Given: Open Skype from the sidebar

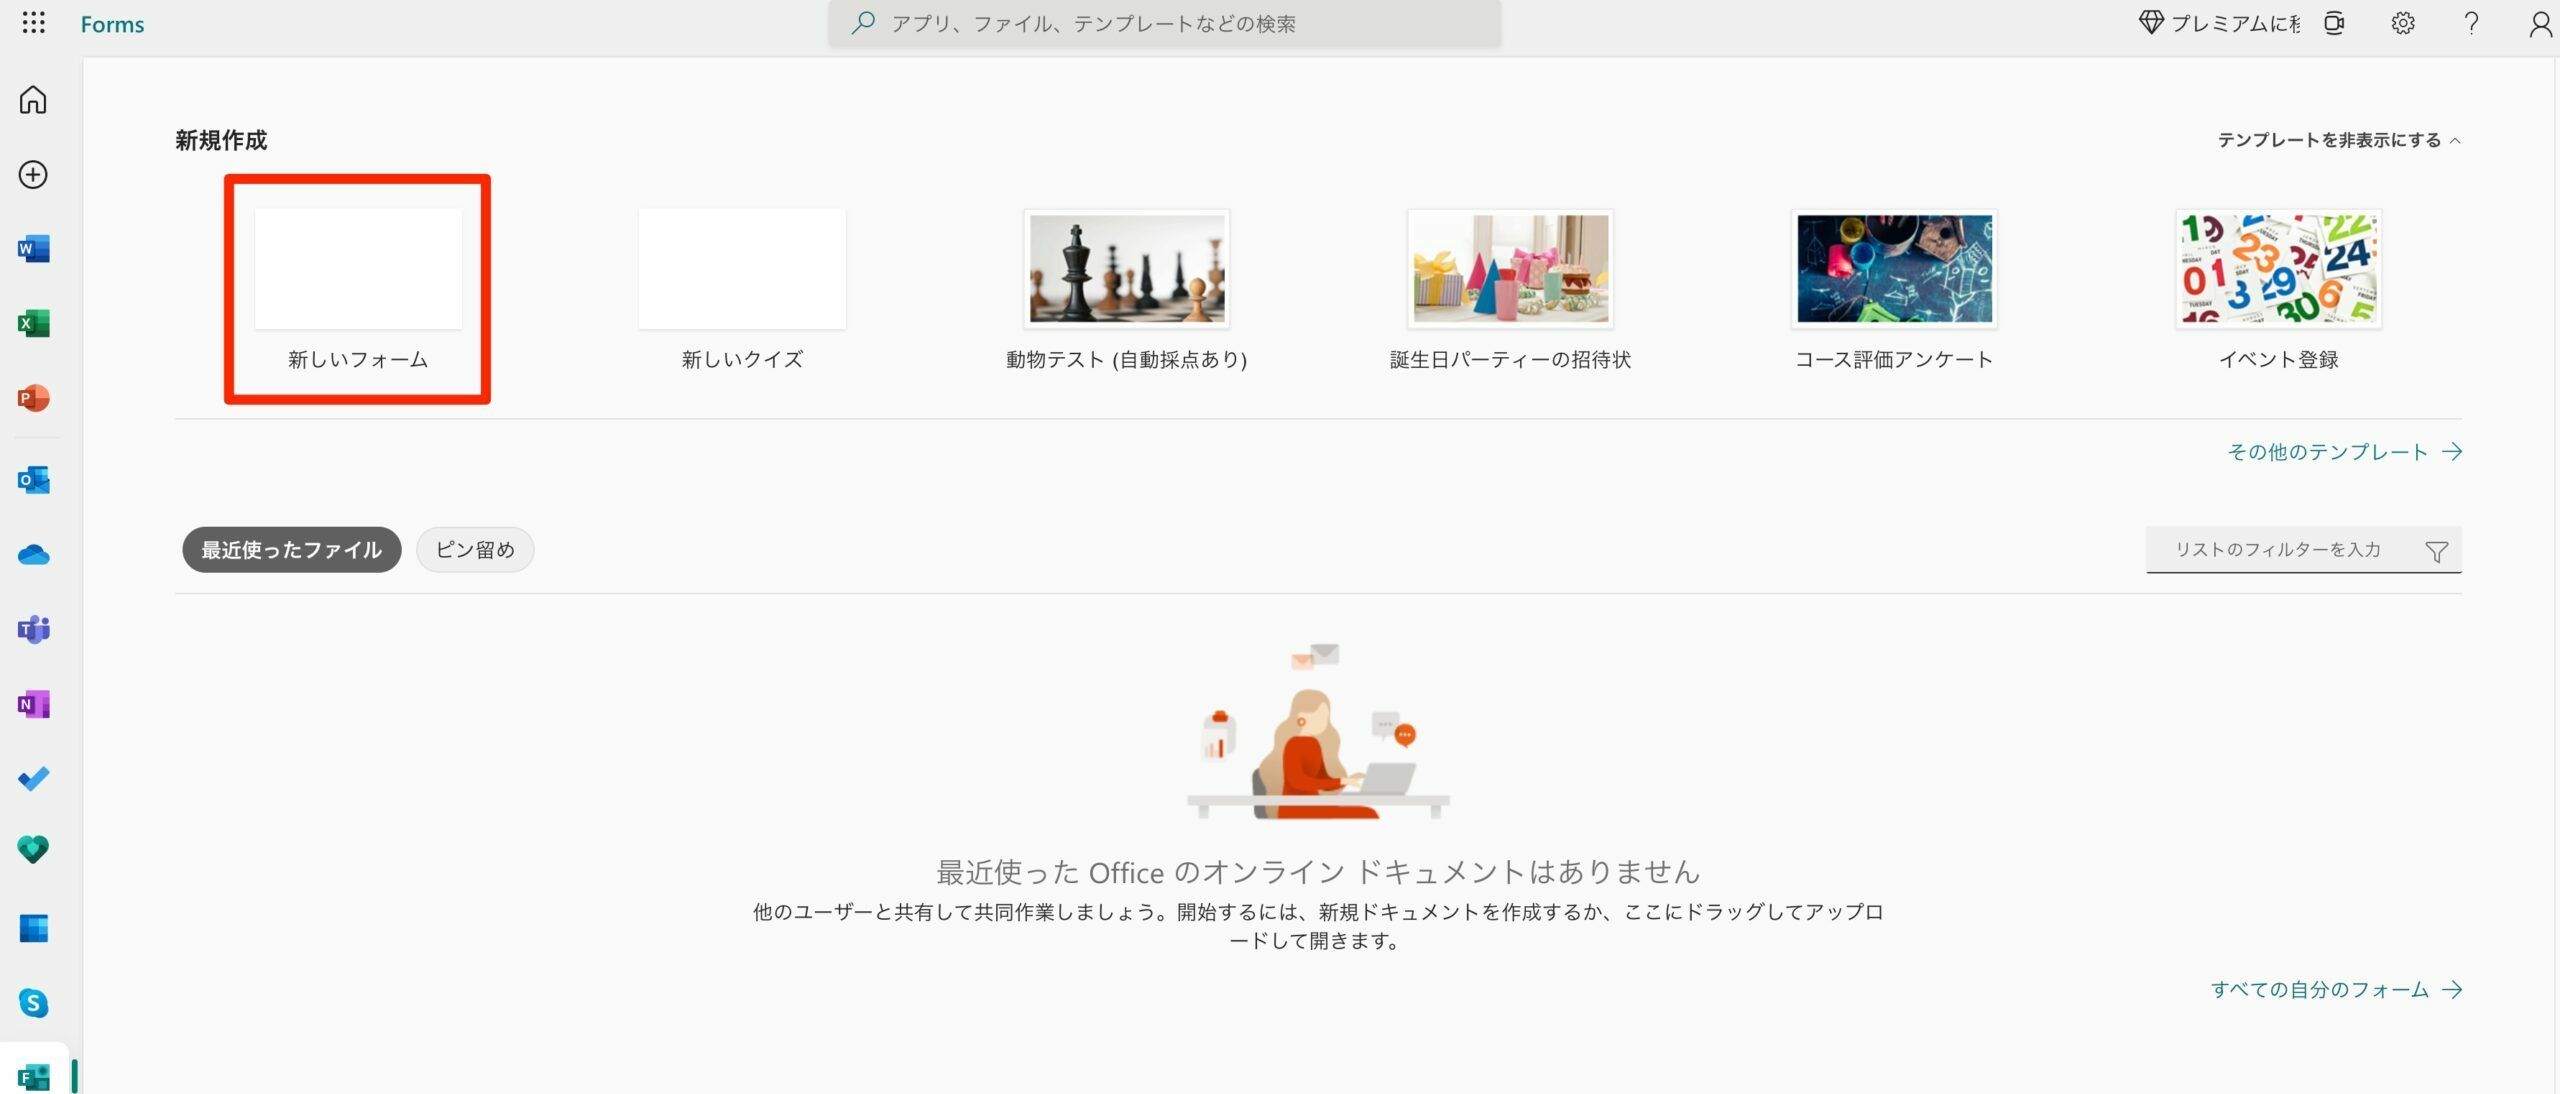Looking at the screenshot, I should point(33,1004).
